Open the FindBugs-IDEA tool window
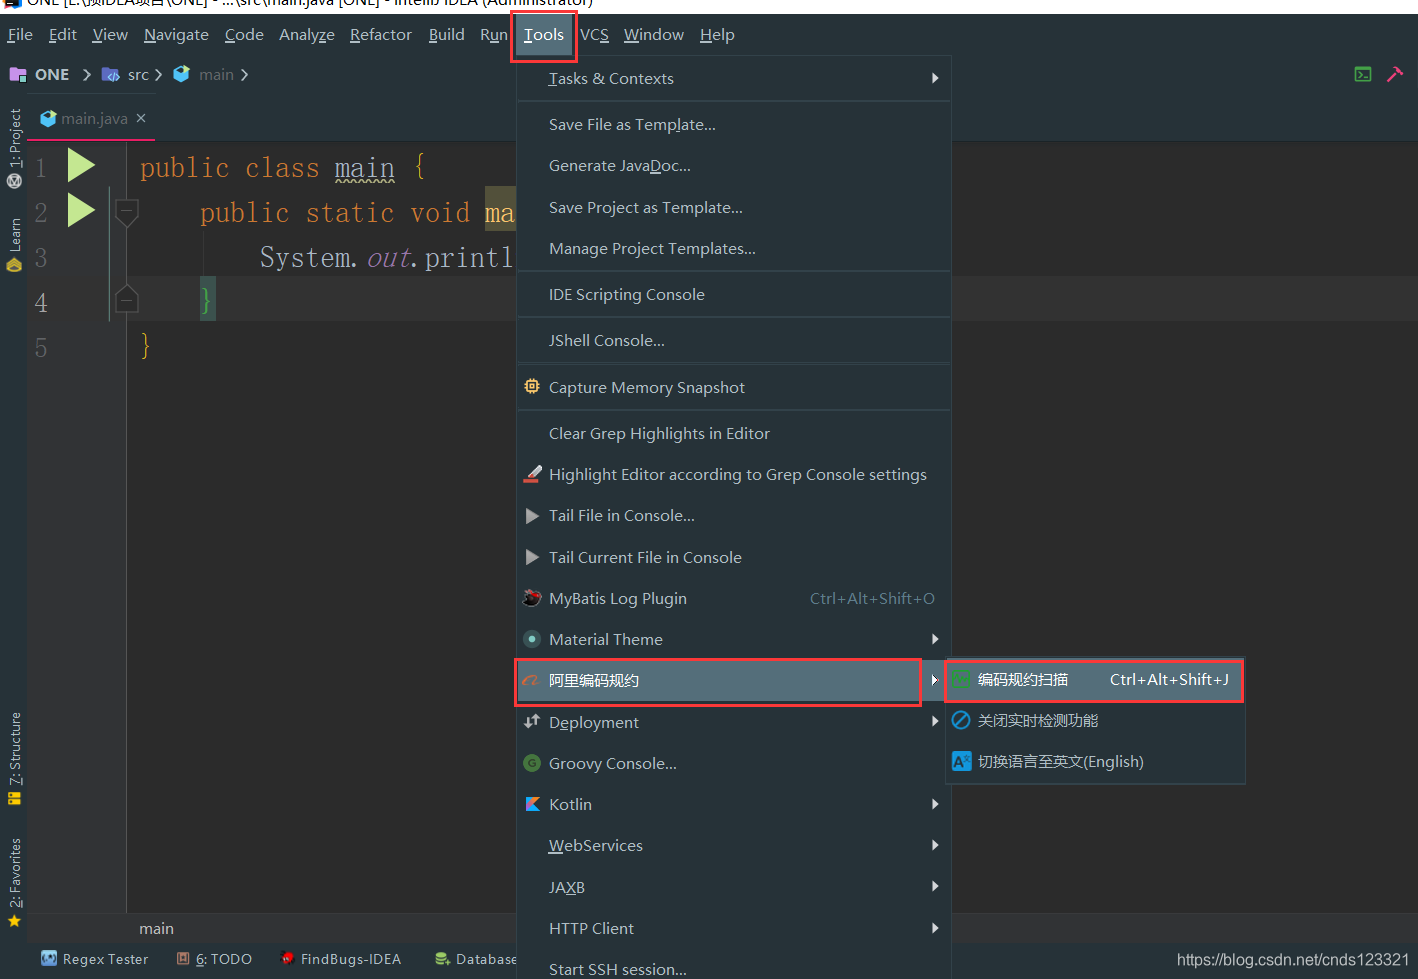The height and width of the screenshot is (979, 1418). [340, 959]
